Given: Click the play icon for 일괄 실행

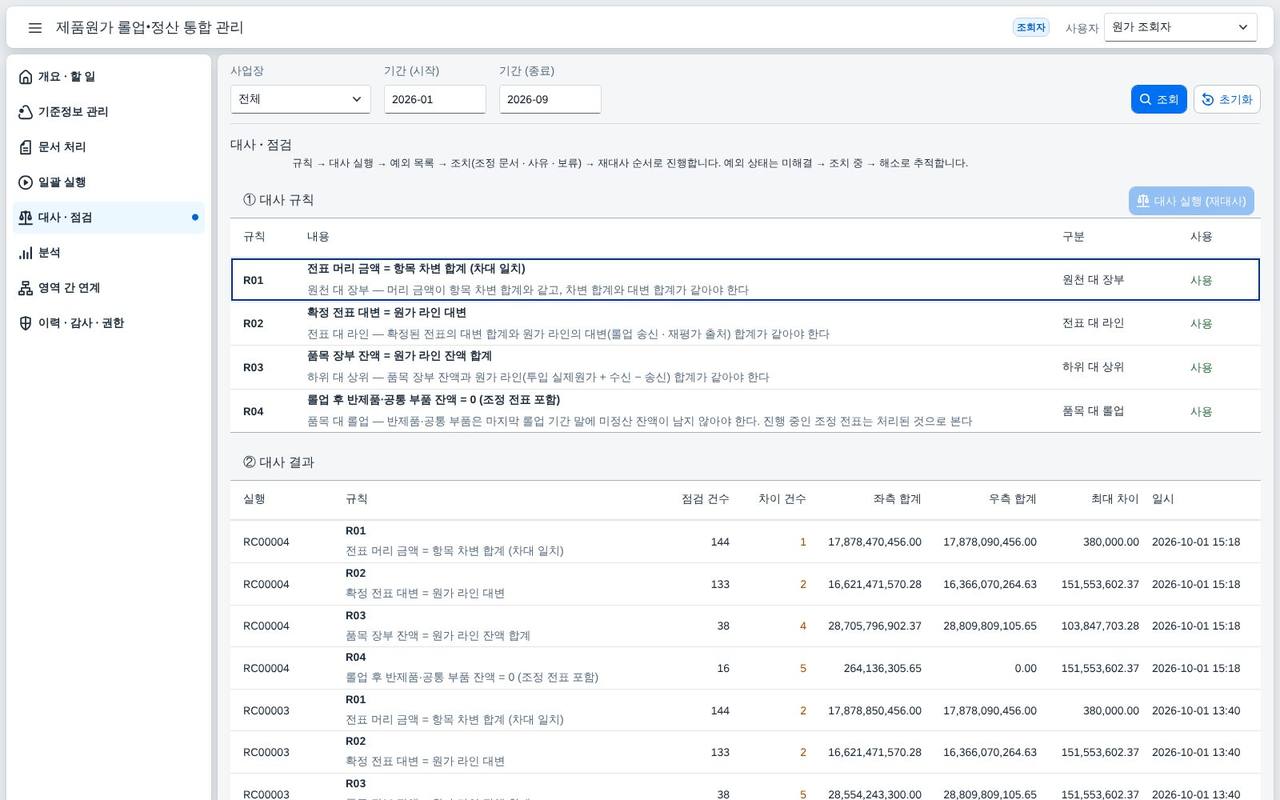Looking at the screenshot, I should tap(26, 182).
